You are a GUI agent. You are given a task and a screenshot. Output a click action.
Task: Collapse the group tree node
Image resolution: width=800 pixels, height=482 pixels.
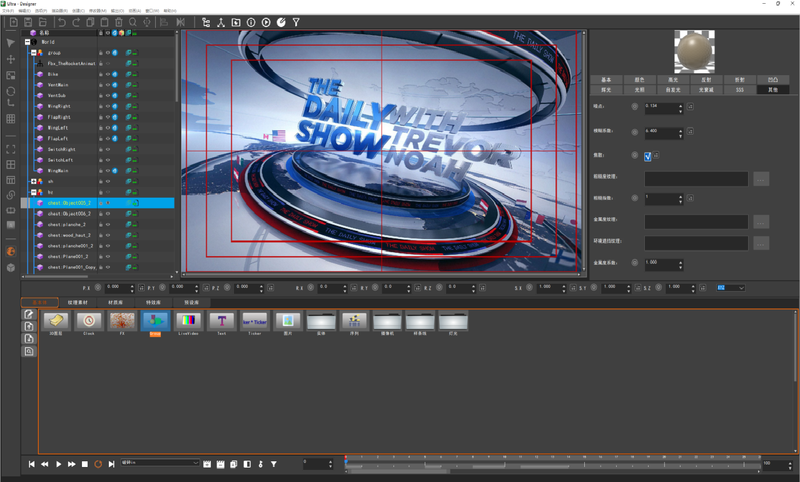click(34, 53)
